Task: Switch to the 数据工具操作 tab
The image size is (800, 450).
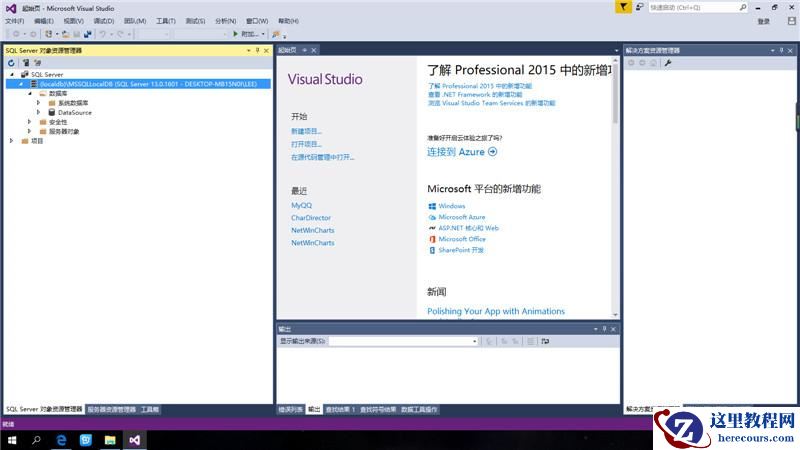Action: (x=419, y=409)
